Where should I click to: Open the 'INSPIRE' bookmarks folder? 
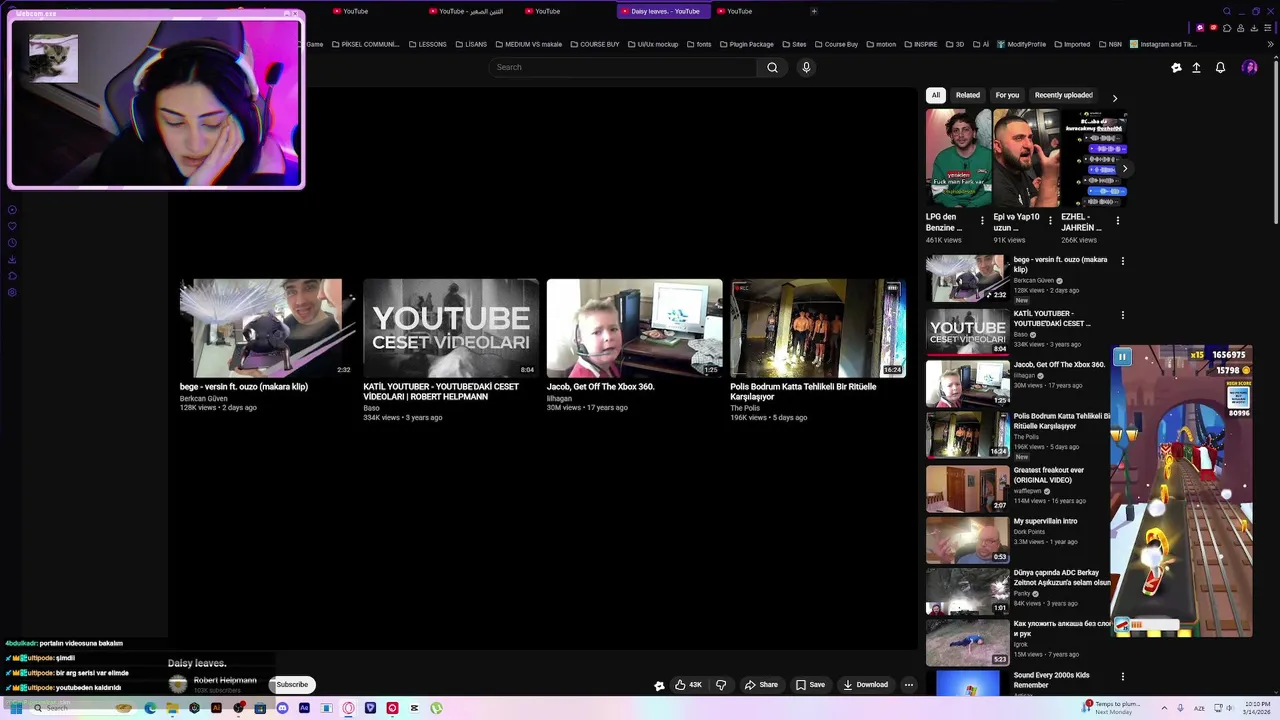[x=920, y=44]
